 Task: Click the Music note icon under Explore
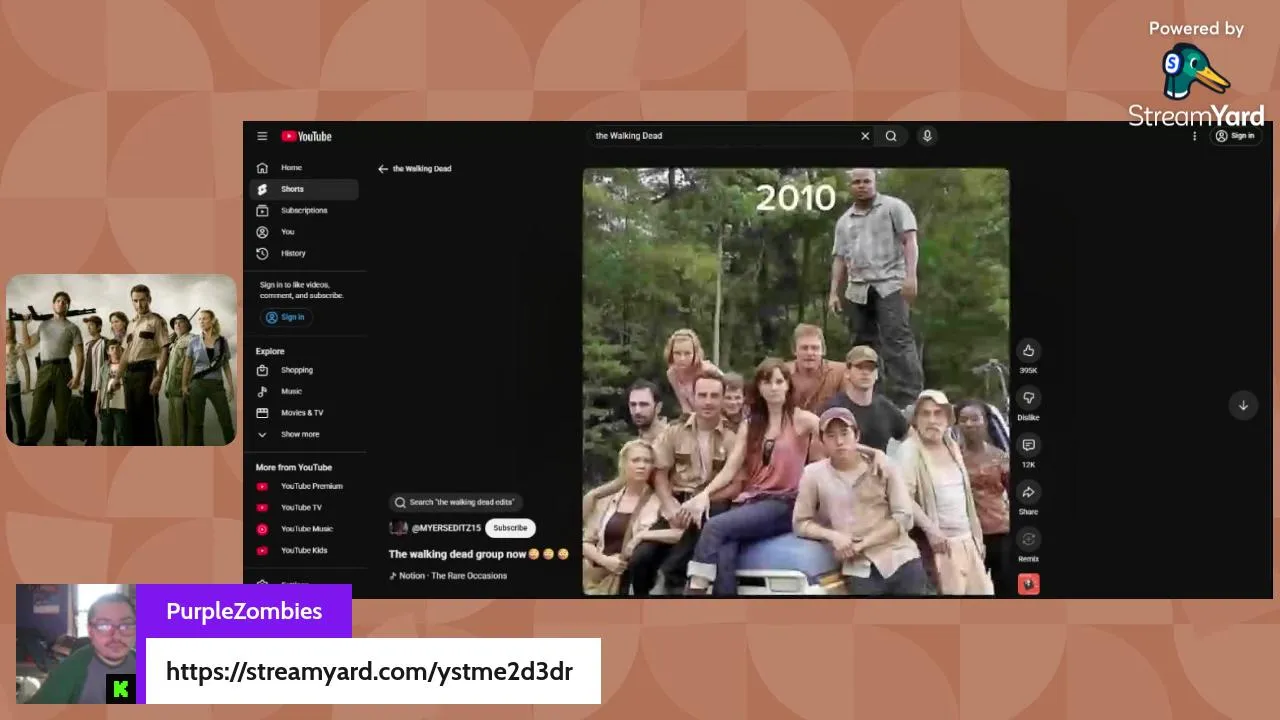pos(262,391)
